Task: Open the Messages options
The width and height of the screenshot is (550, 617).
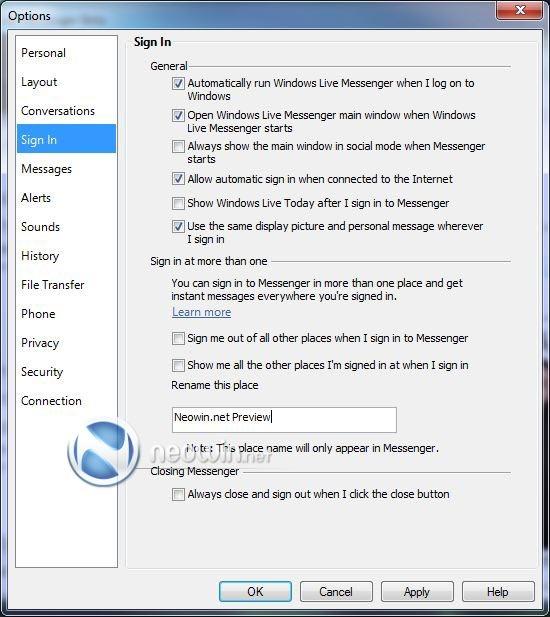Action: click(66, 169)
